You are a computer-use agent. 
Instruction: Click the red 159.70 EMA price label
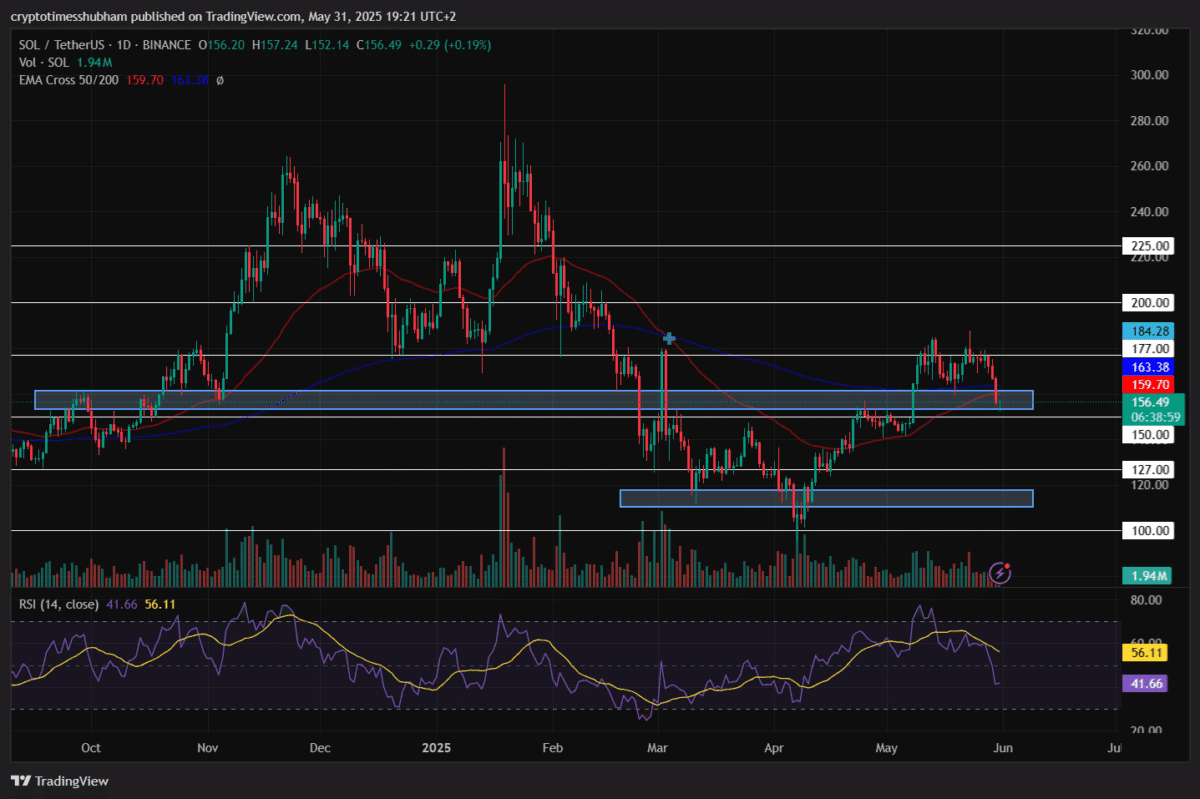point(1148,384)
